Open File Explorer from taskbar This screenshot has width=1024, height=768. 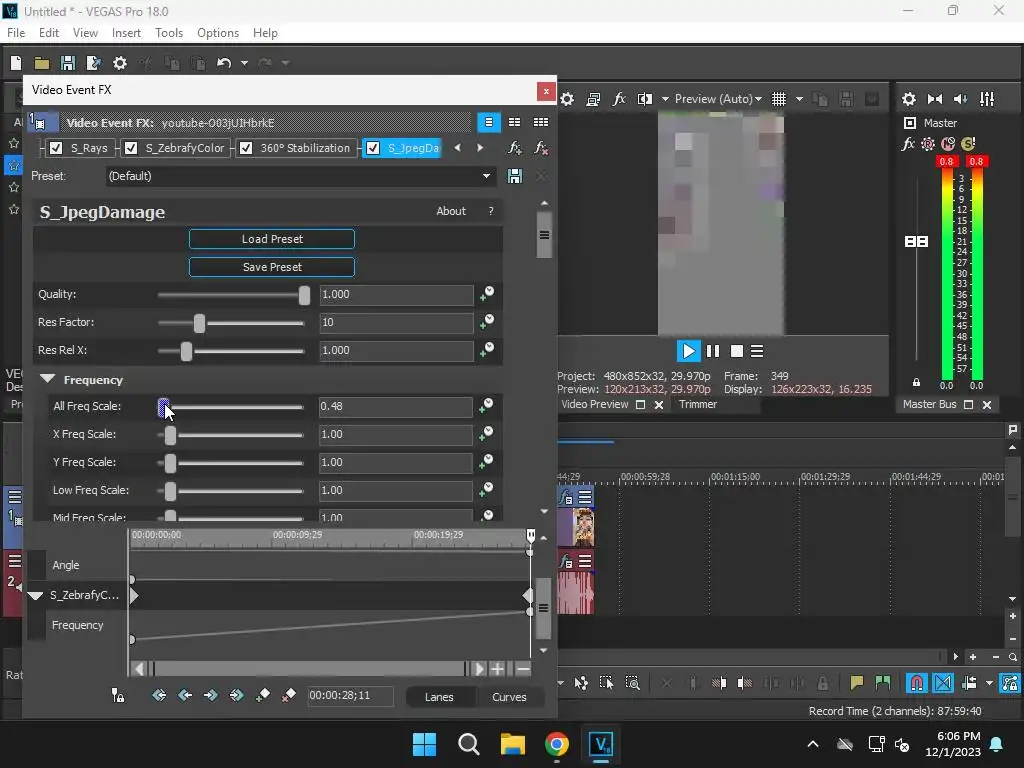click(x=513, y=744)
